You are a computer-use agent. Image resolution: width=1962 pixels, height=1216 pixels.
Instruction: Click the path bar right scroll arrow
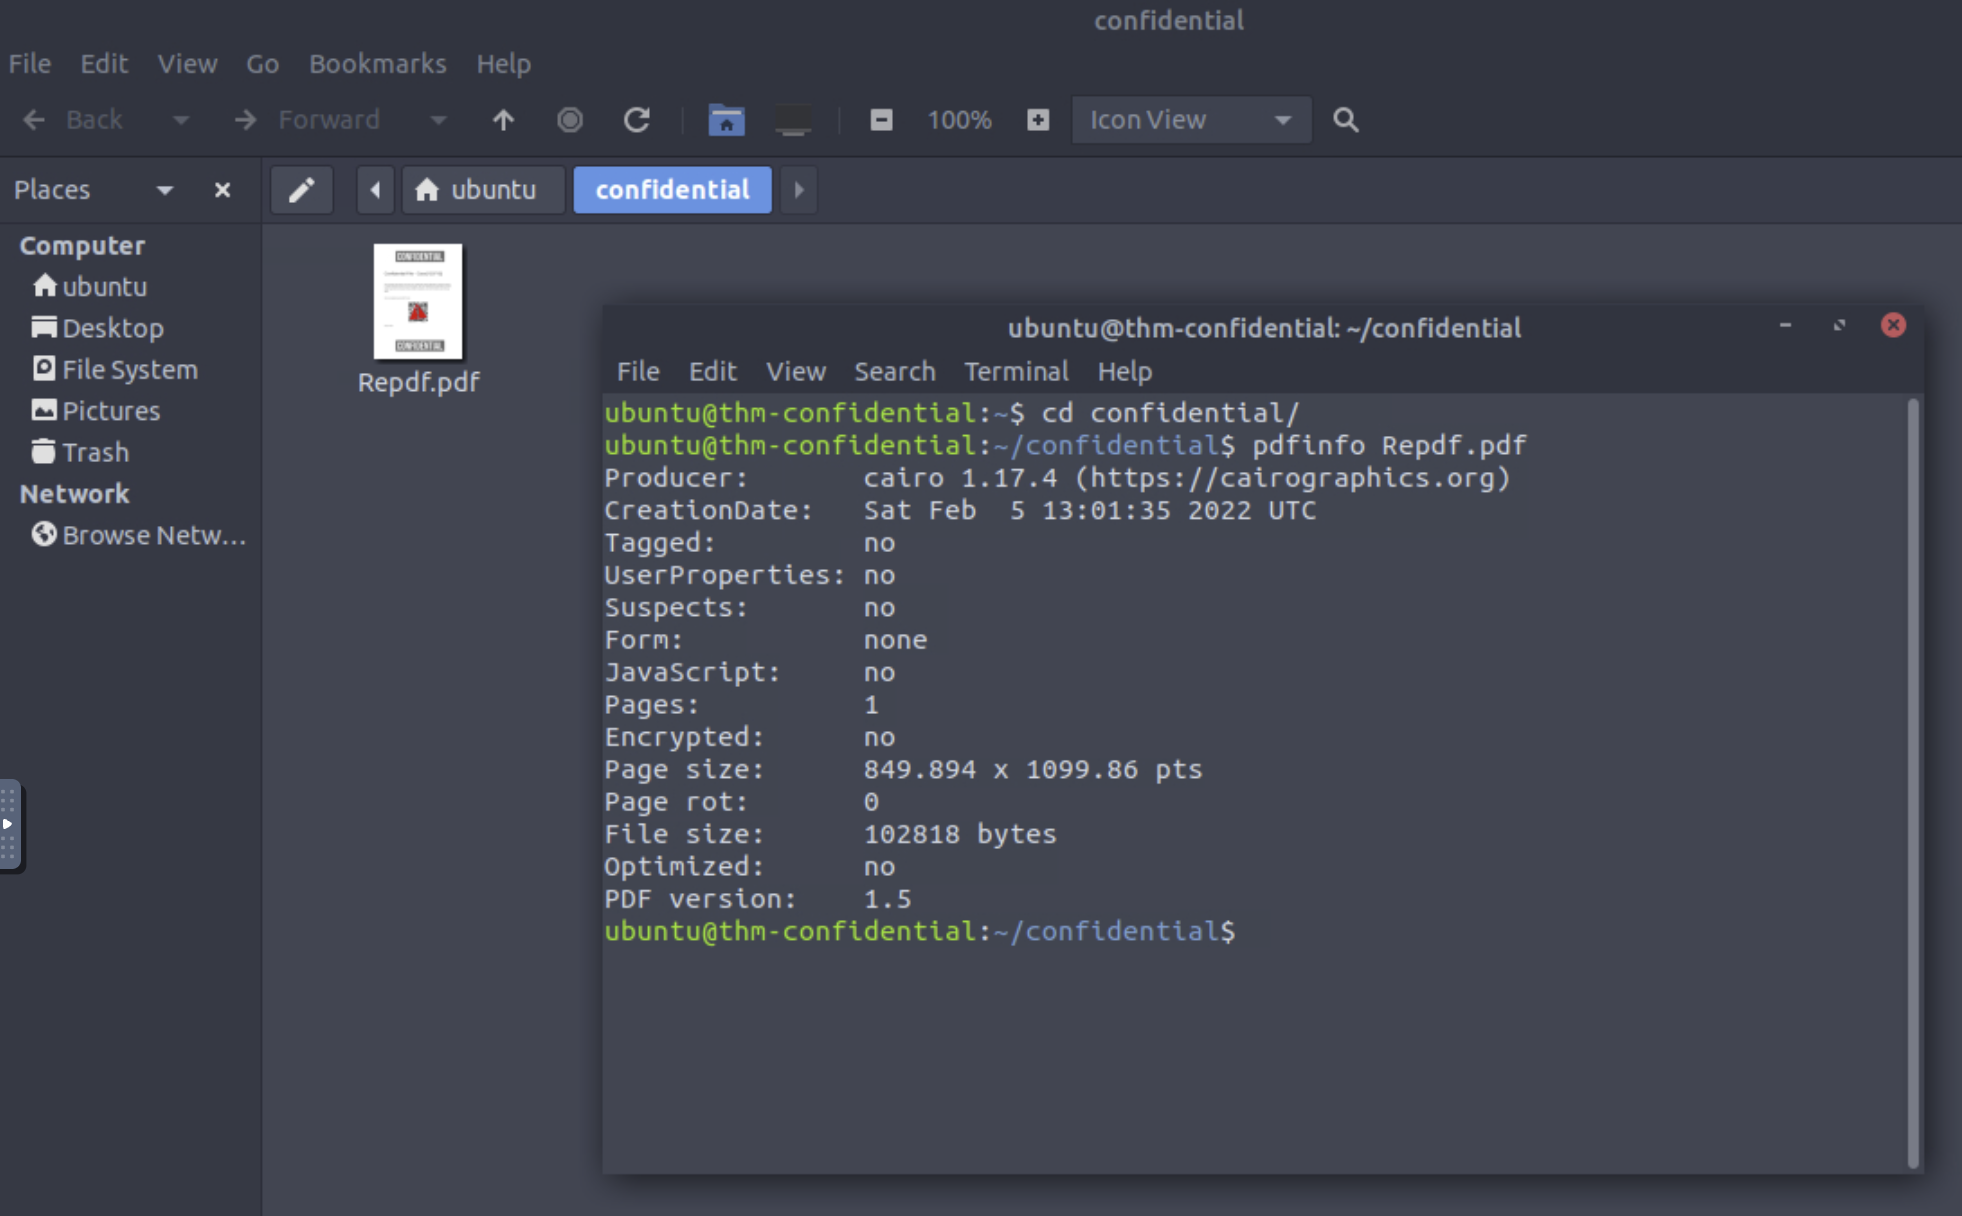pyautogui.click(x=799, y=190)
